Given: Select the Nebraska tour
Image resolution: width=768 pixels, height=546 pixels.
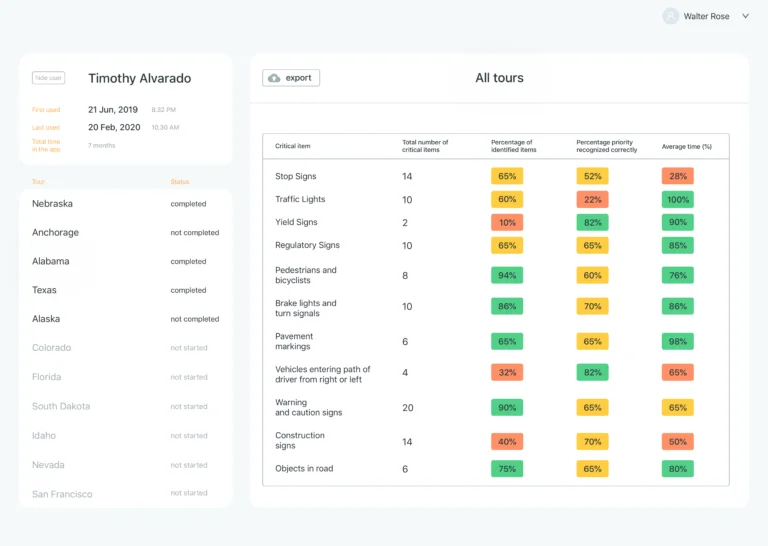Looking at the screenshot, I should [x=52, y=204].
